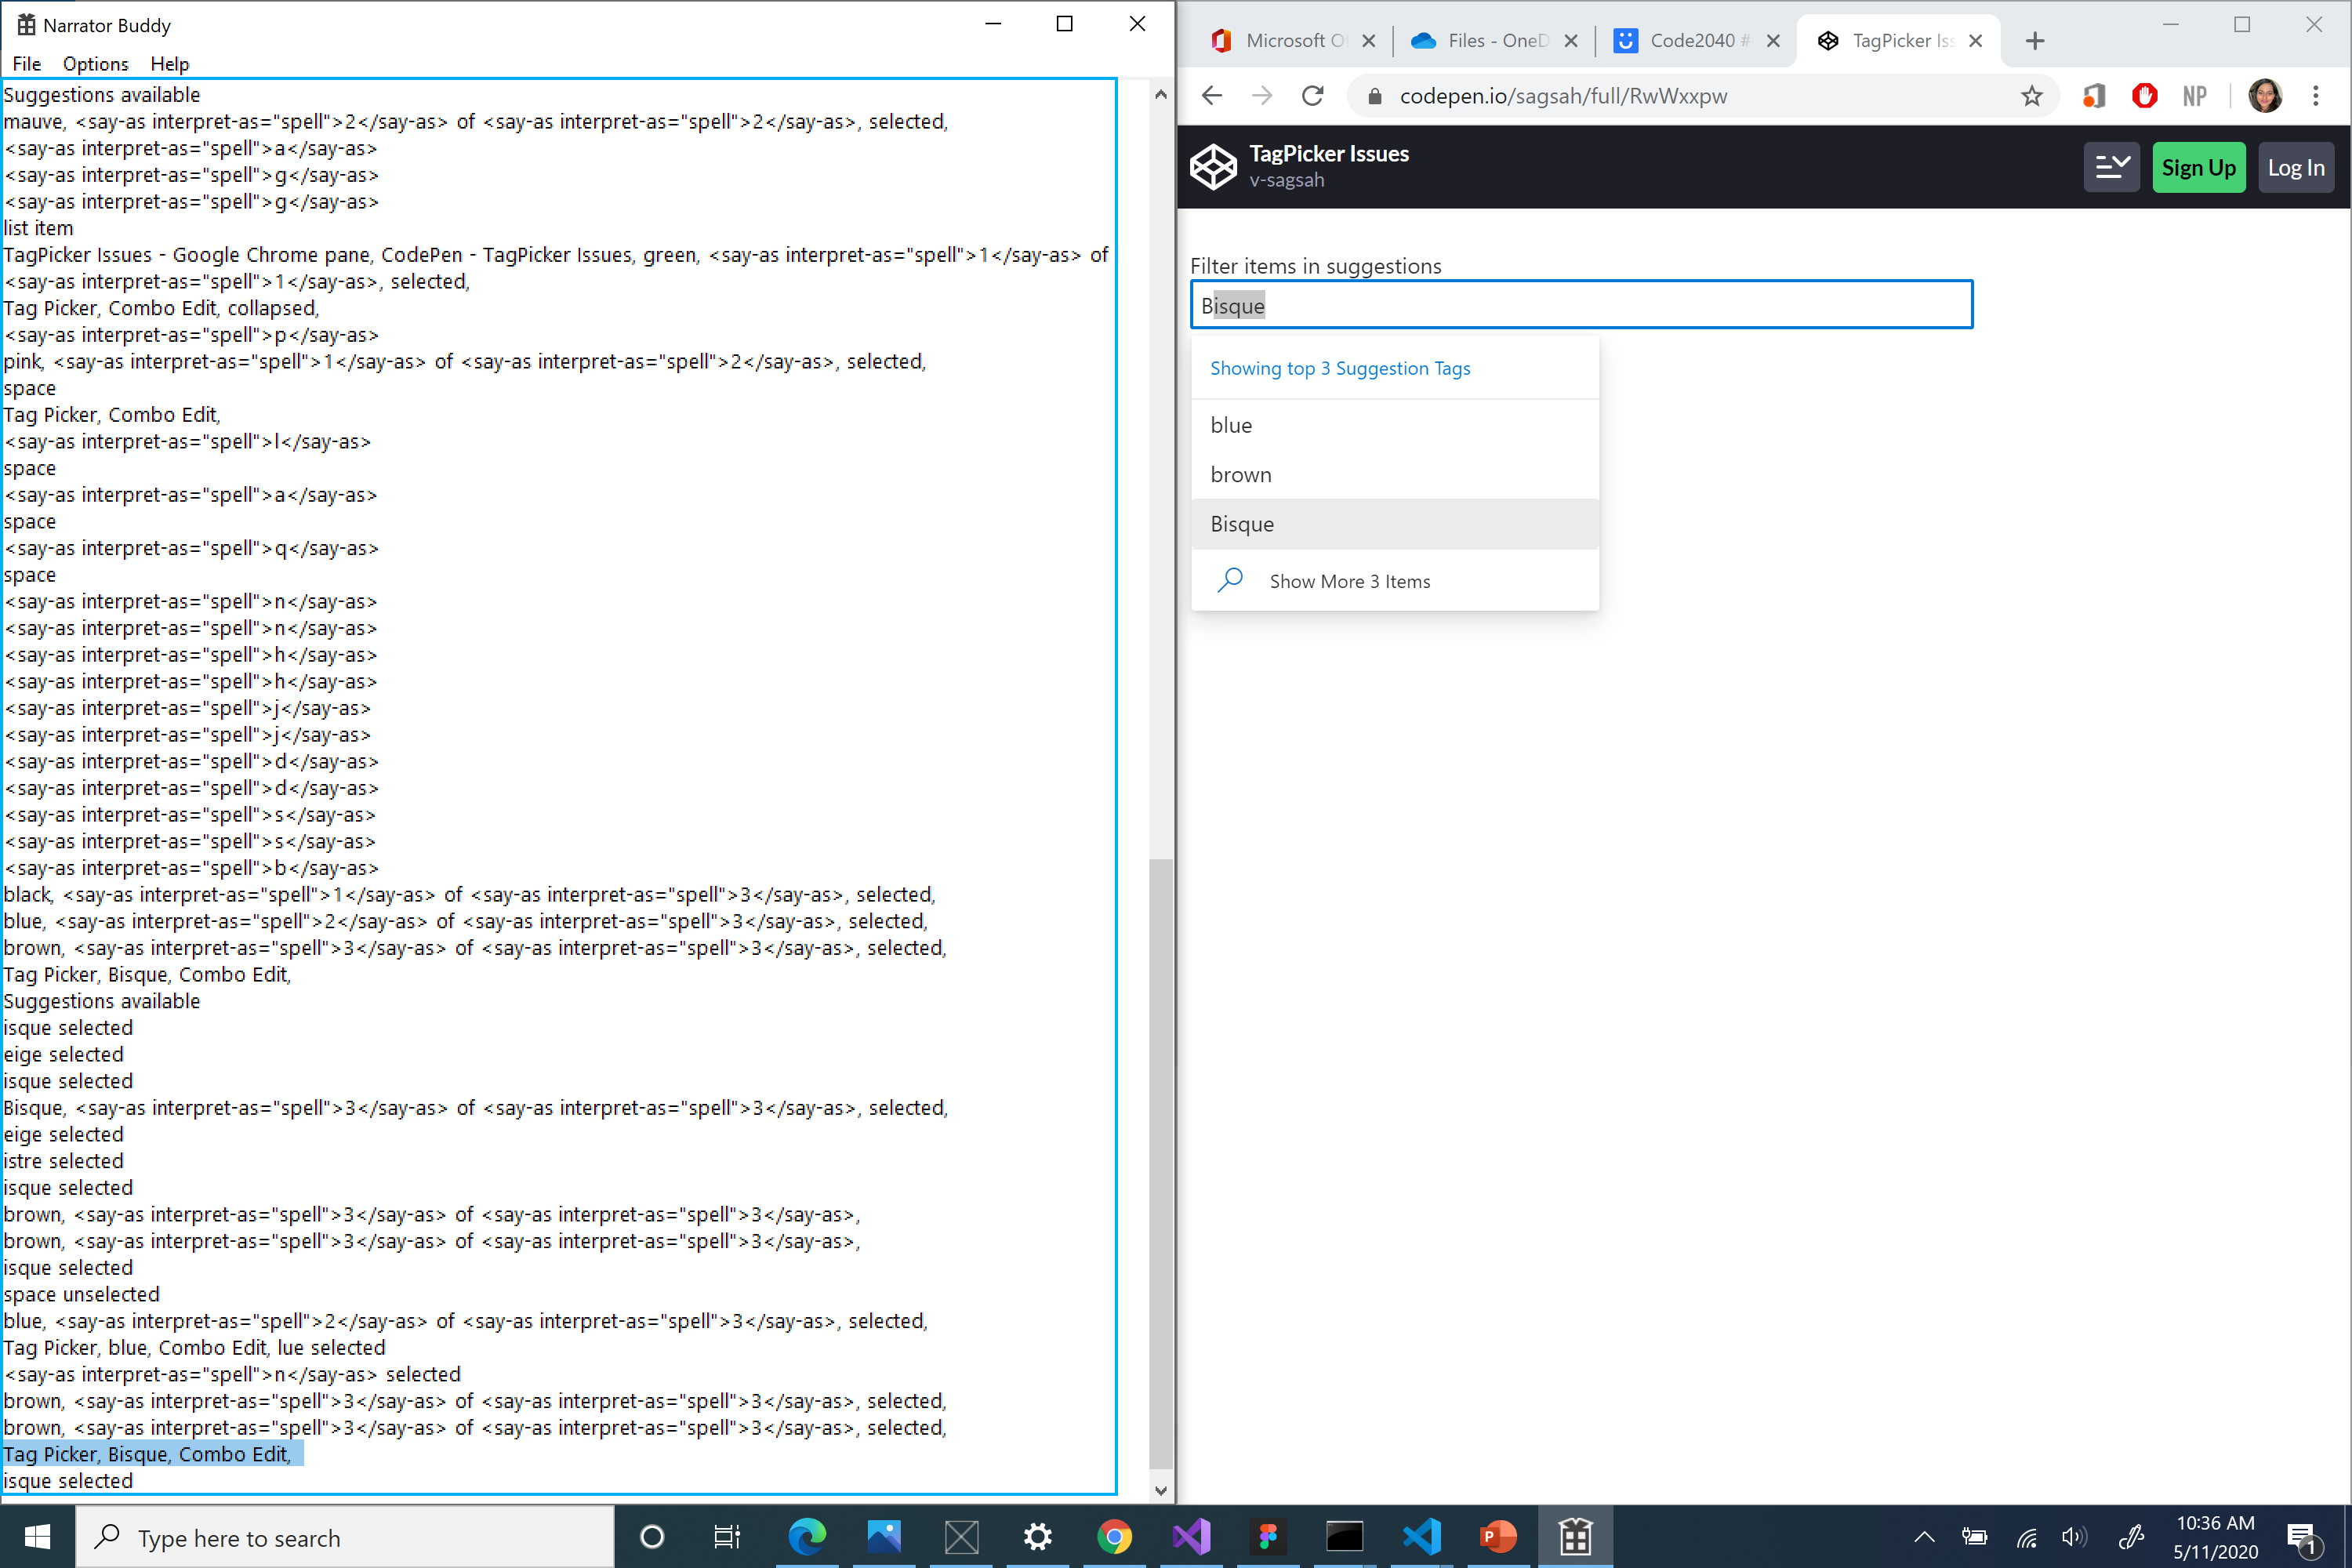Click the NP extension icon

pos(2194,96)
